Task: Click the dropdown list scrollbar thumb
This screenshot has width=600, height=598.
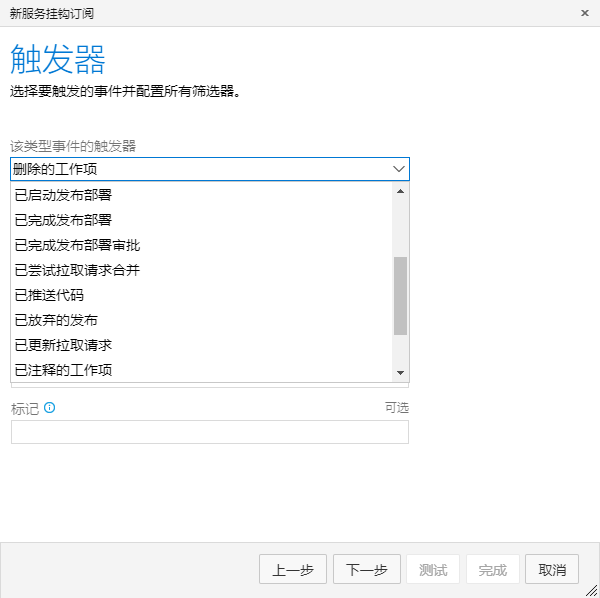Action: click(x=400, y=296)
